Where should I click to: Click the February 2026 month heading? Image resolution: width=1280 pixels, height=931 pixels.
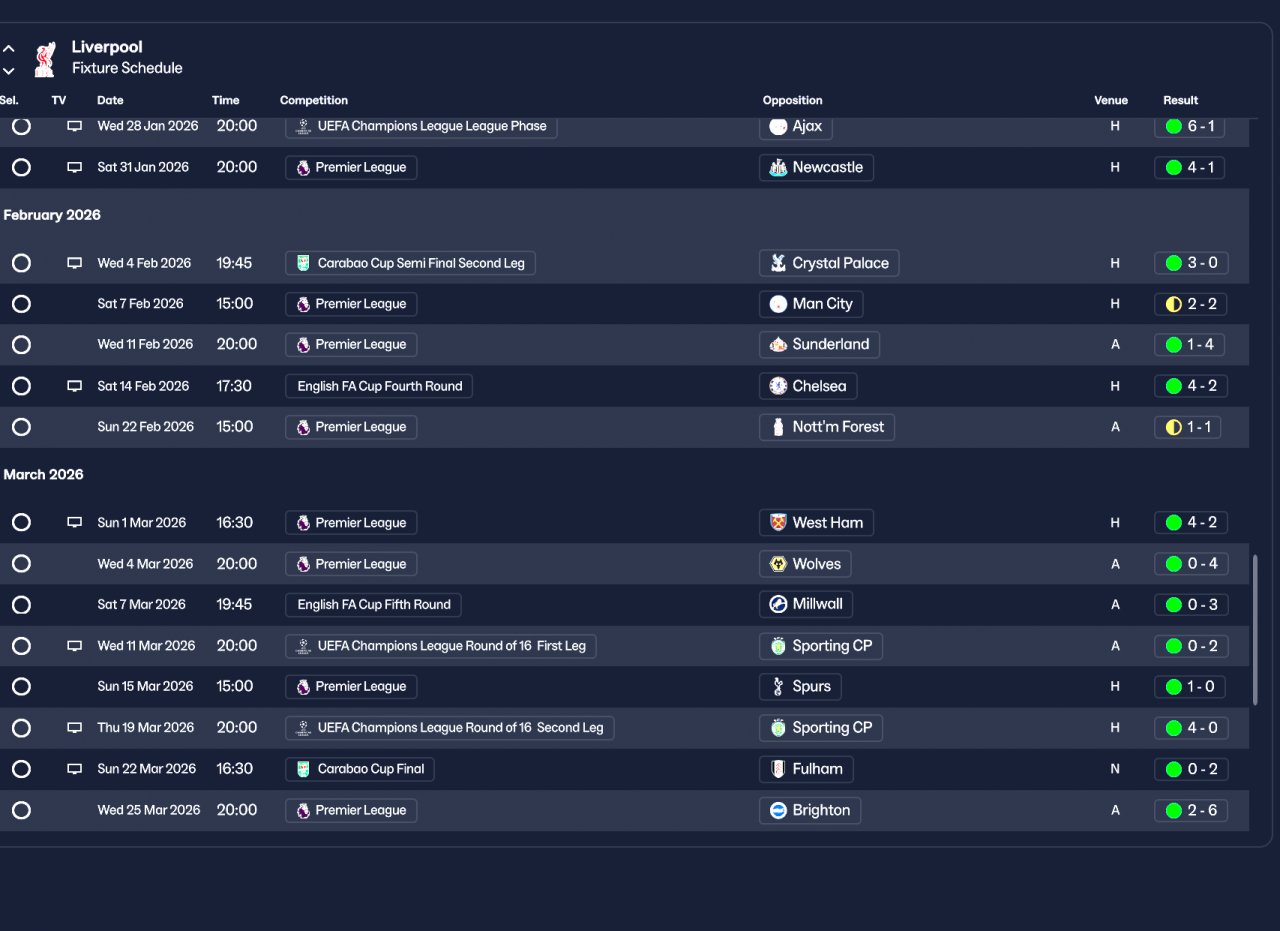click(x=52, y=215)
